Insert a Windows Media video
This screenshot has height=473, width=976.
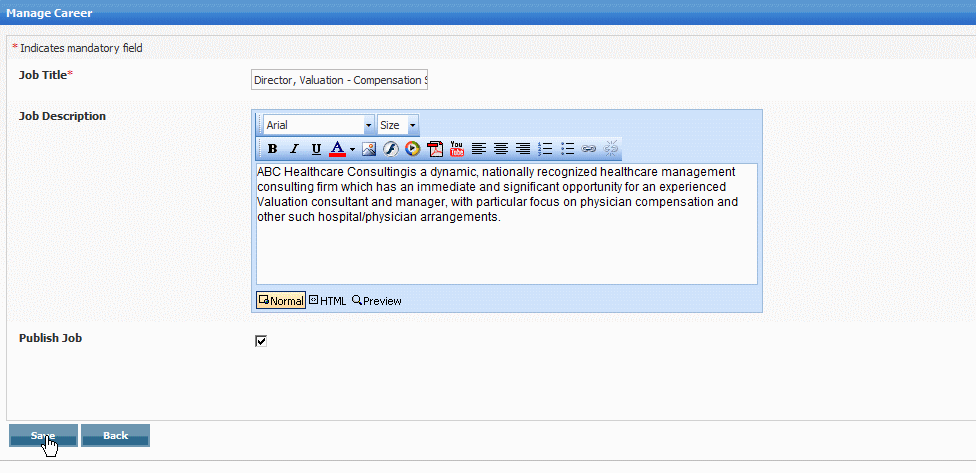(x=412, y=149)
